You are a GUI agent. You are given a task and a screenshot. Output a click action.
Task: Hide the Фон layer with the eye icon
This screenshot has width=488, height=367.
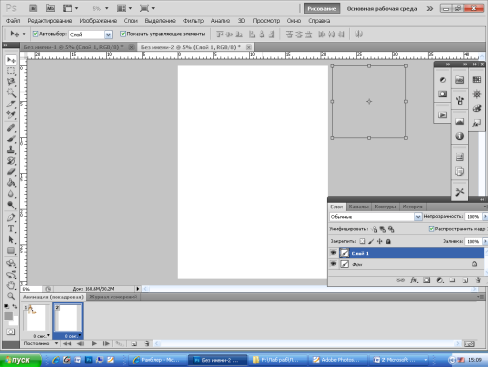click(x=333, y=264)
